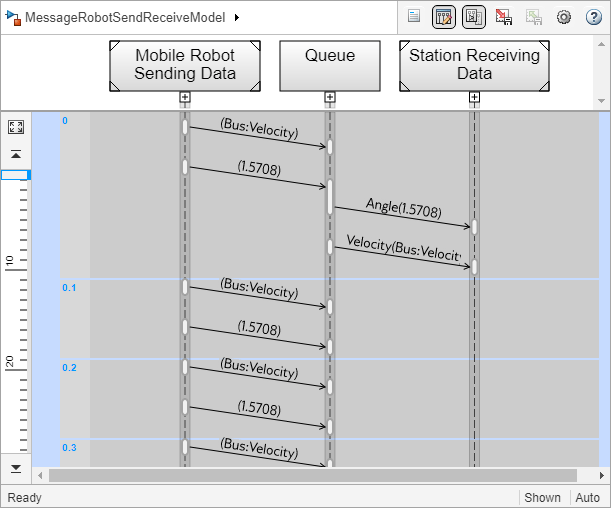
Task: Expand the Station Receiving Data lifeline
Action: [474, 97]
